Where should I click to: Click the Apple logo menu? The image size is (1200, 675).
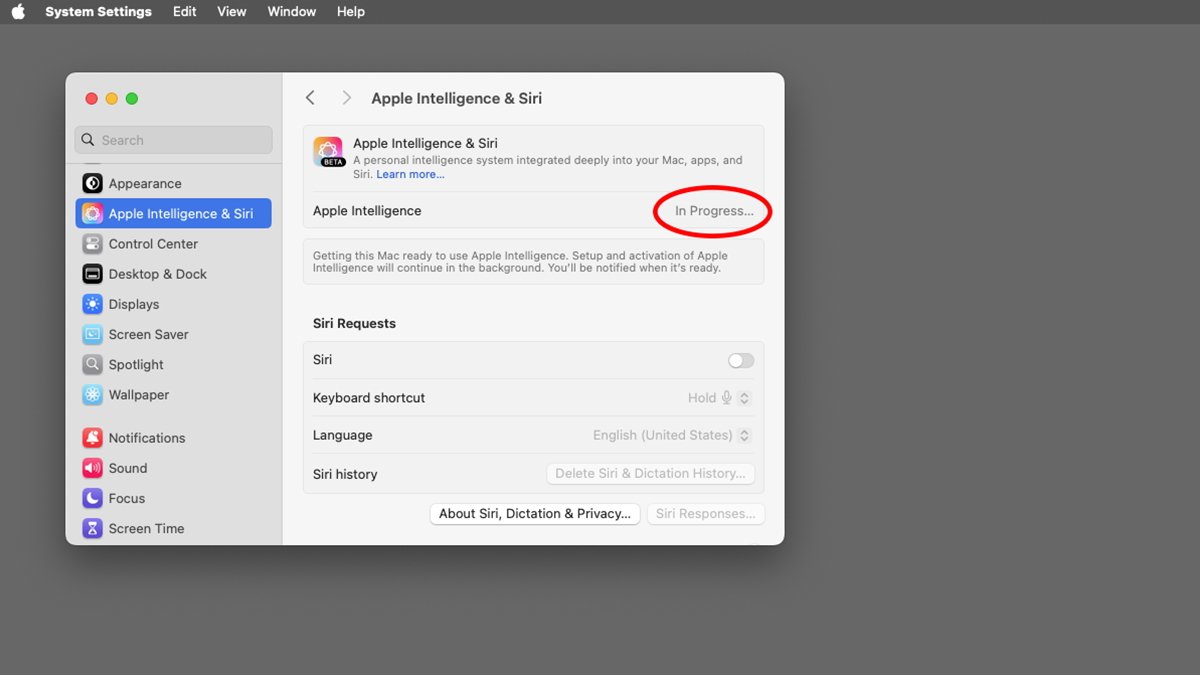pos(18,12)
